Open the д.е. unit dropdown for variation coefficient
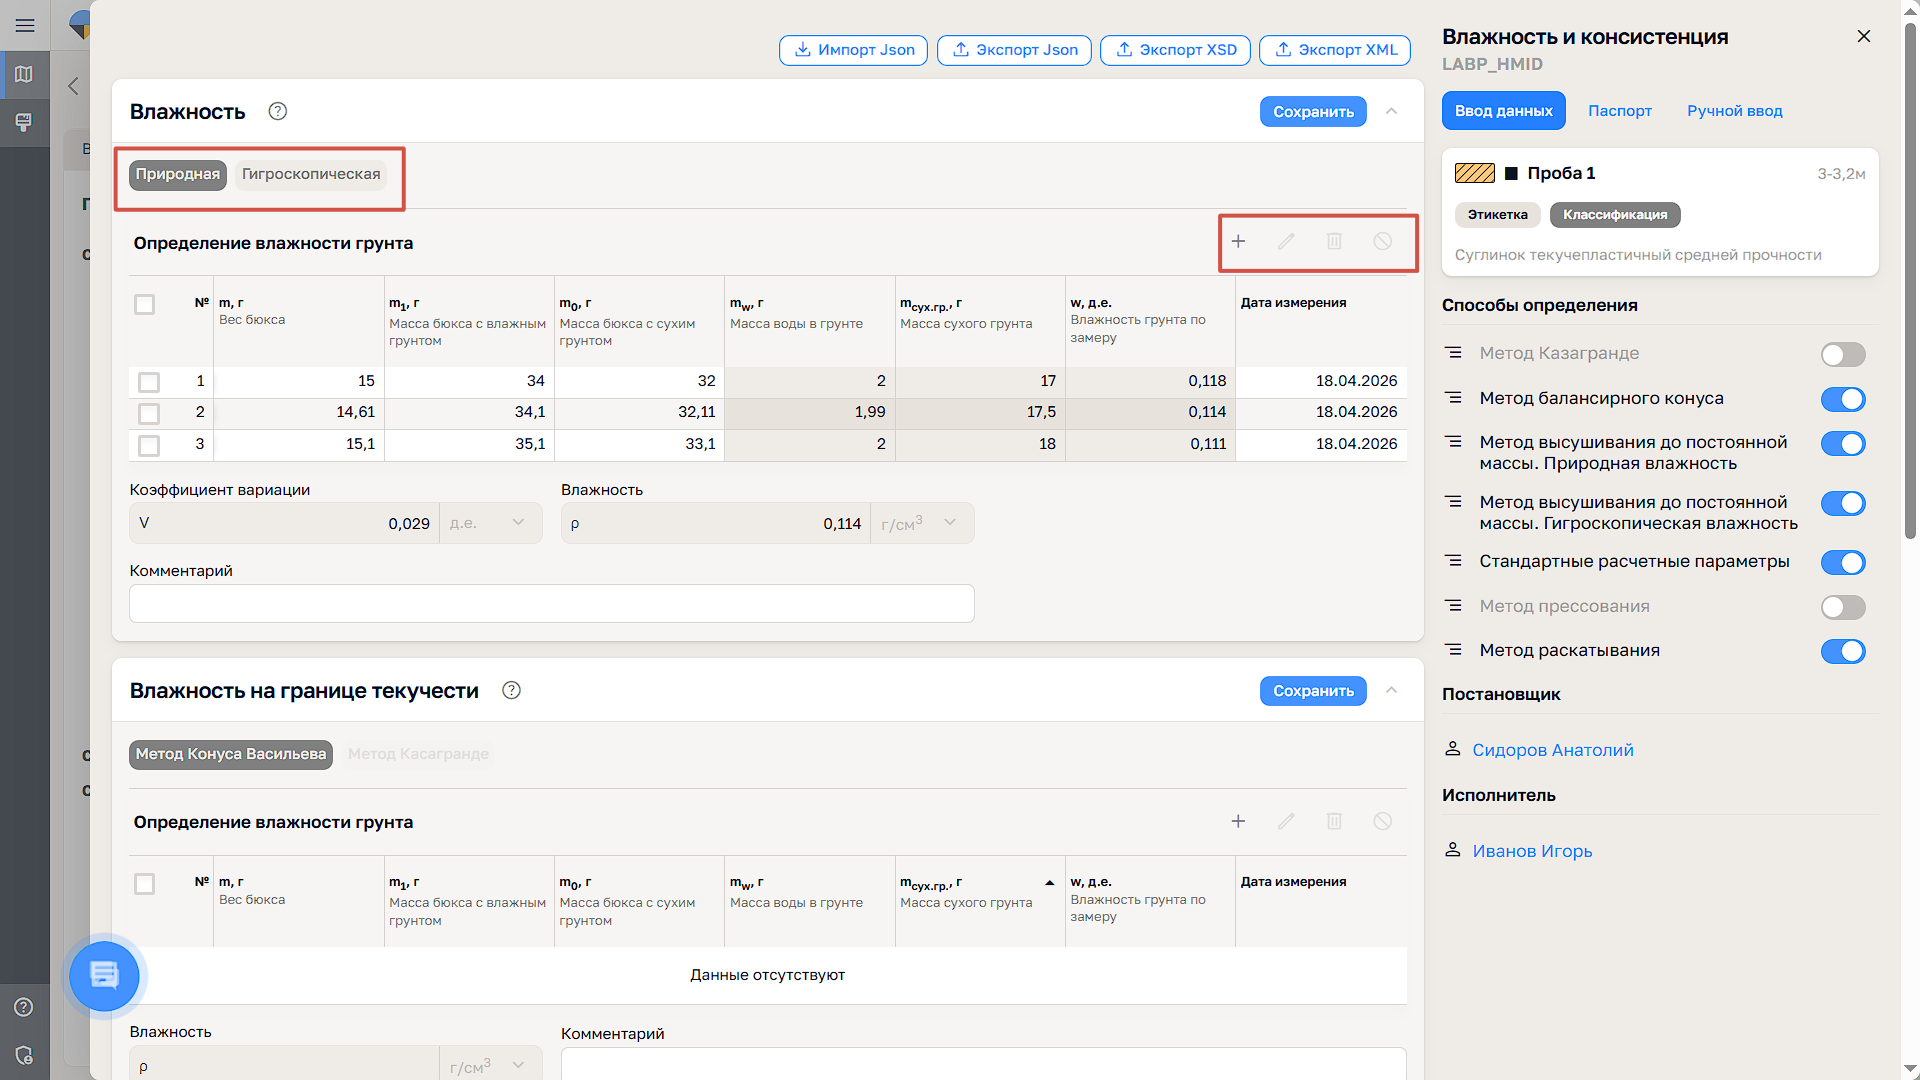This screenshot has width=1920, height=1080. pyautogui.click(x=490, y=523)
